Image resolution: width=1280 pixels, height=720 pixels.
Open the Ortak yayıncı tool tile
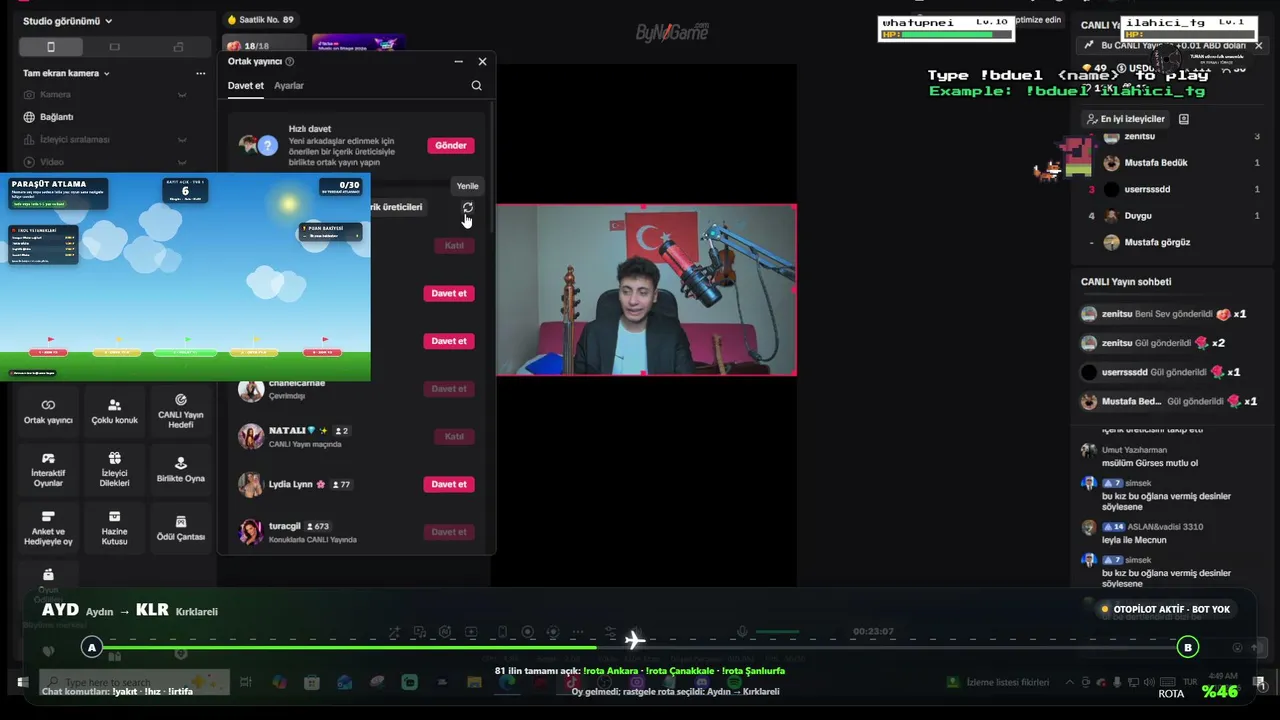48,411
